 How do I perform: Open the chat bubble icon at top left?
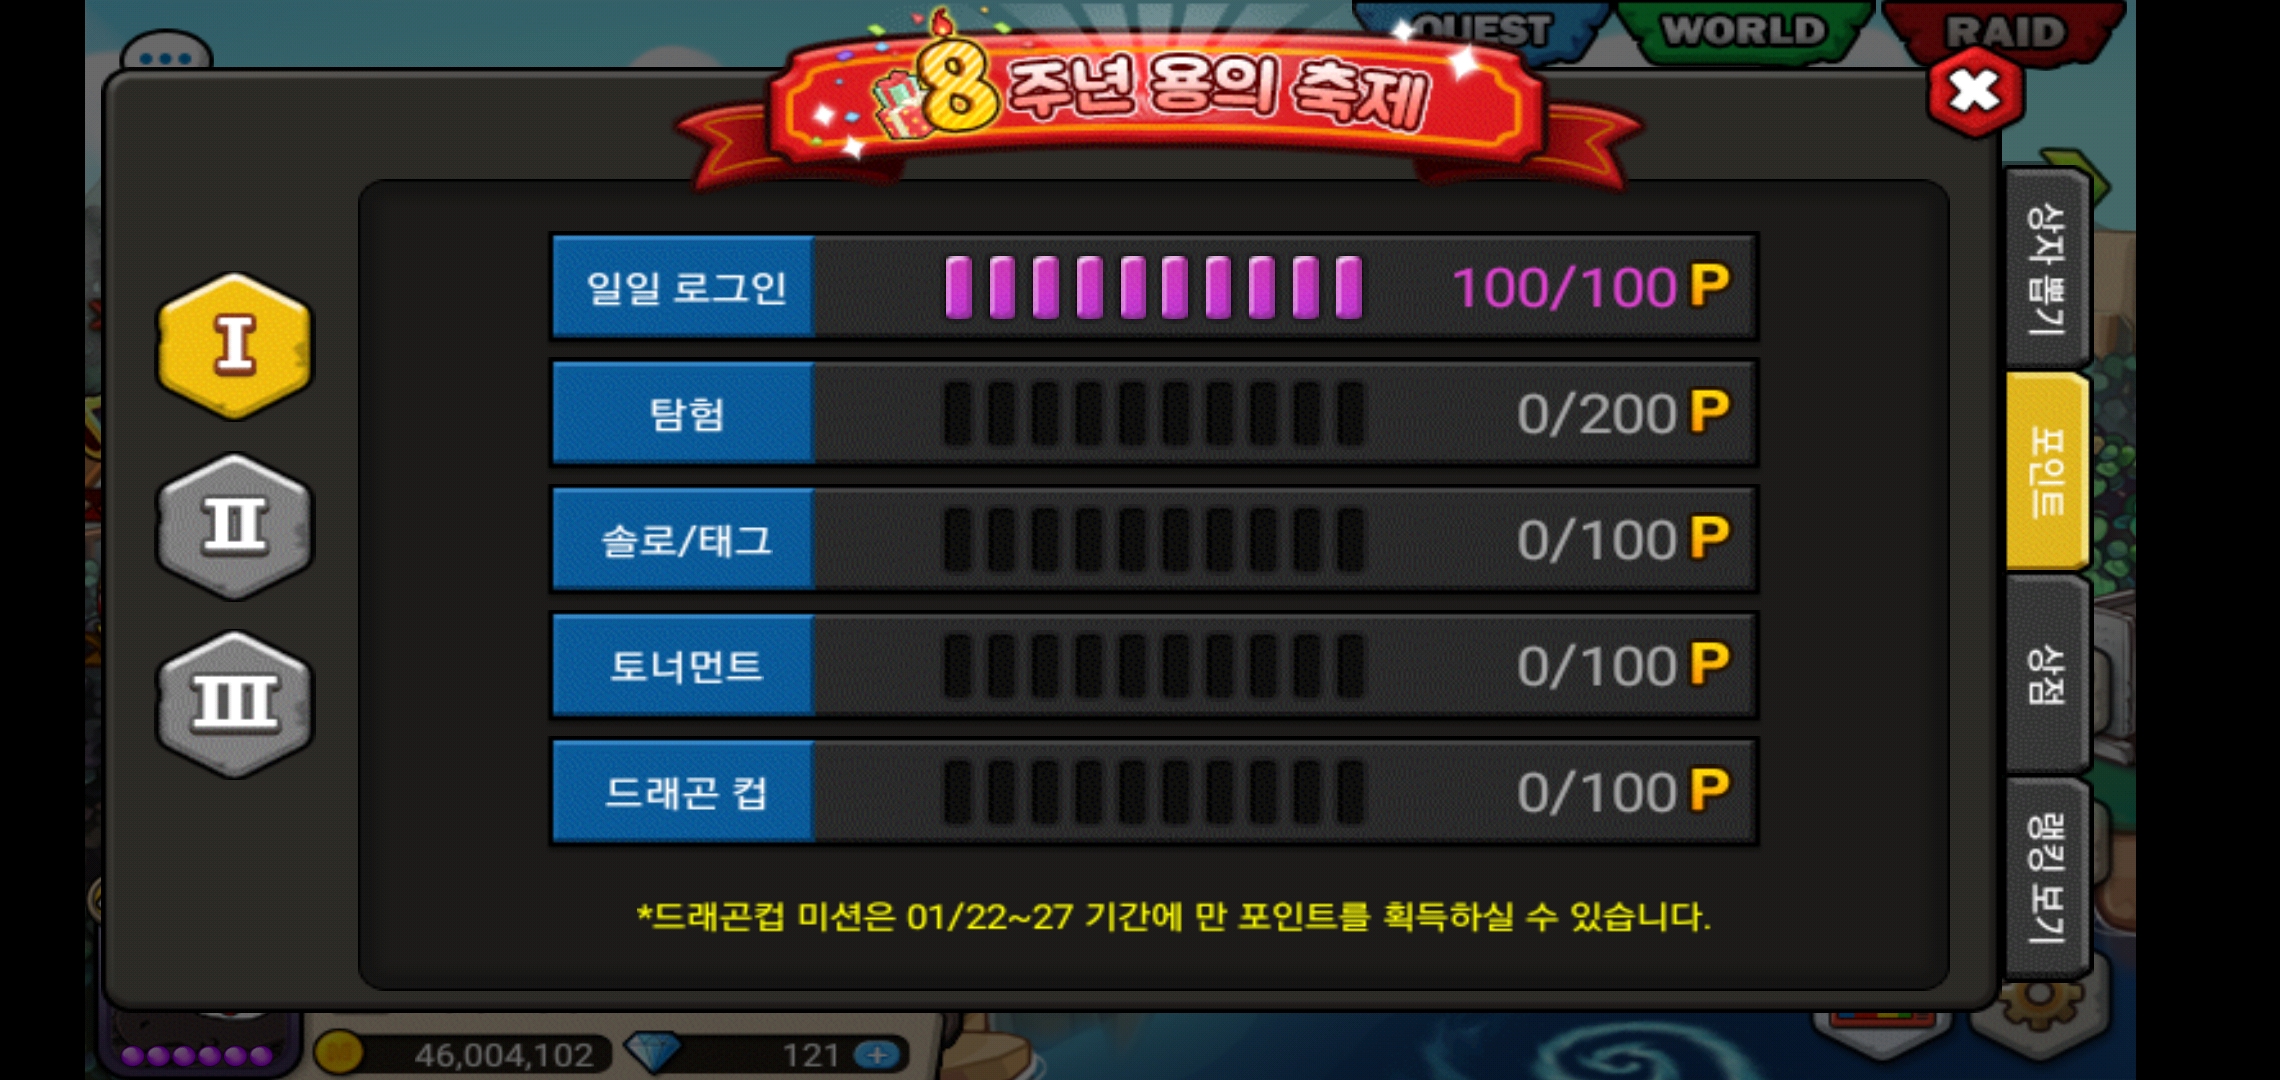coord(166,56)
